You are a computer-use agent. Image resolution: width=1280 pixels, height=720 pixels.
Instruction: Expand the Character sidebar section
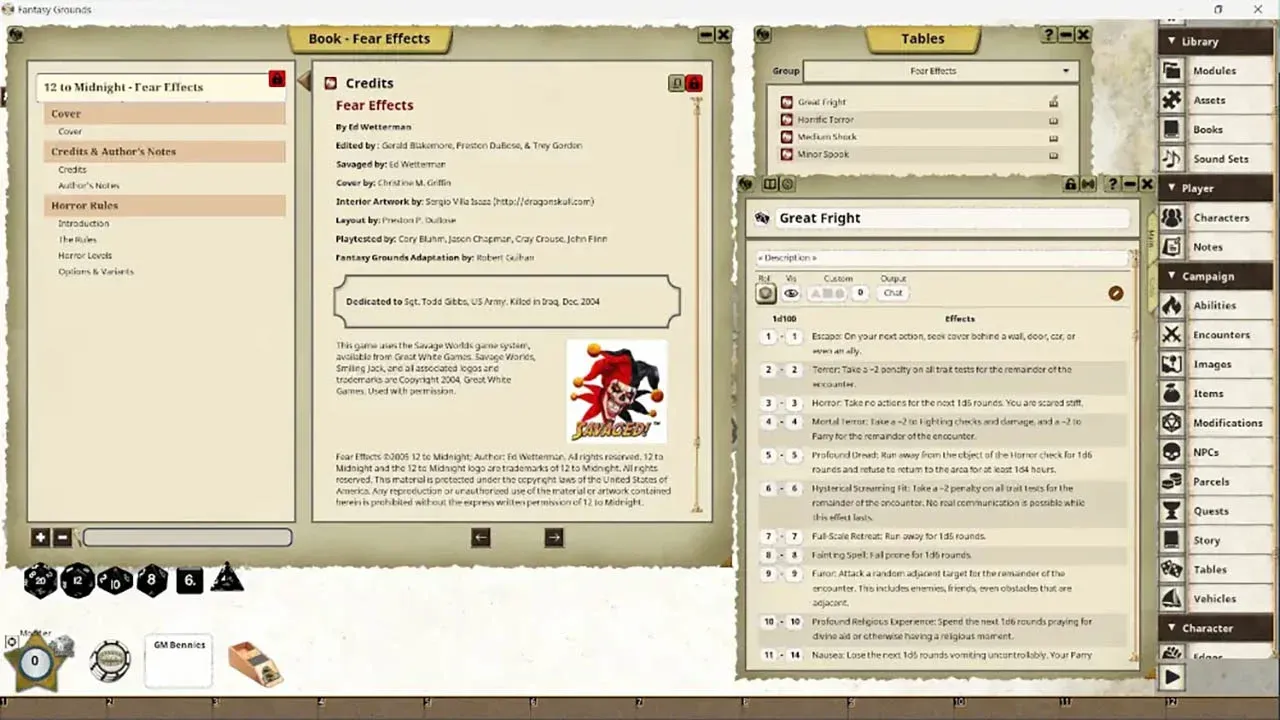[1215, 628]
